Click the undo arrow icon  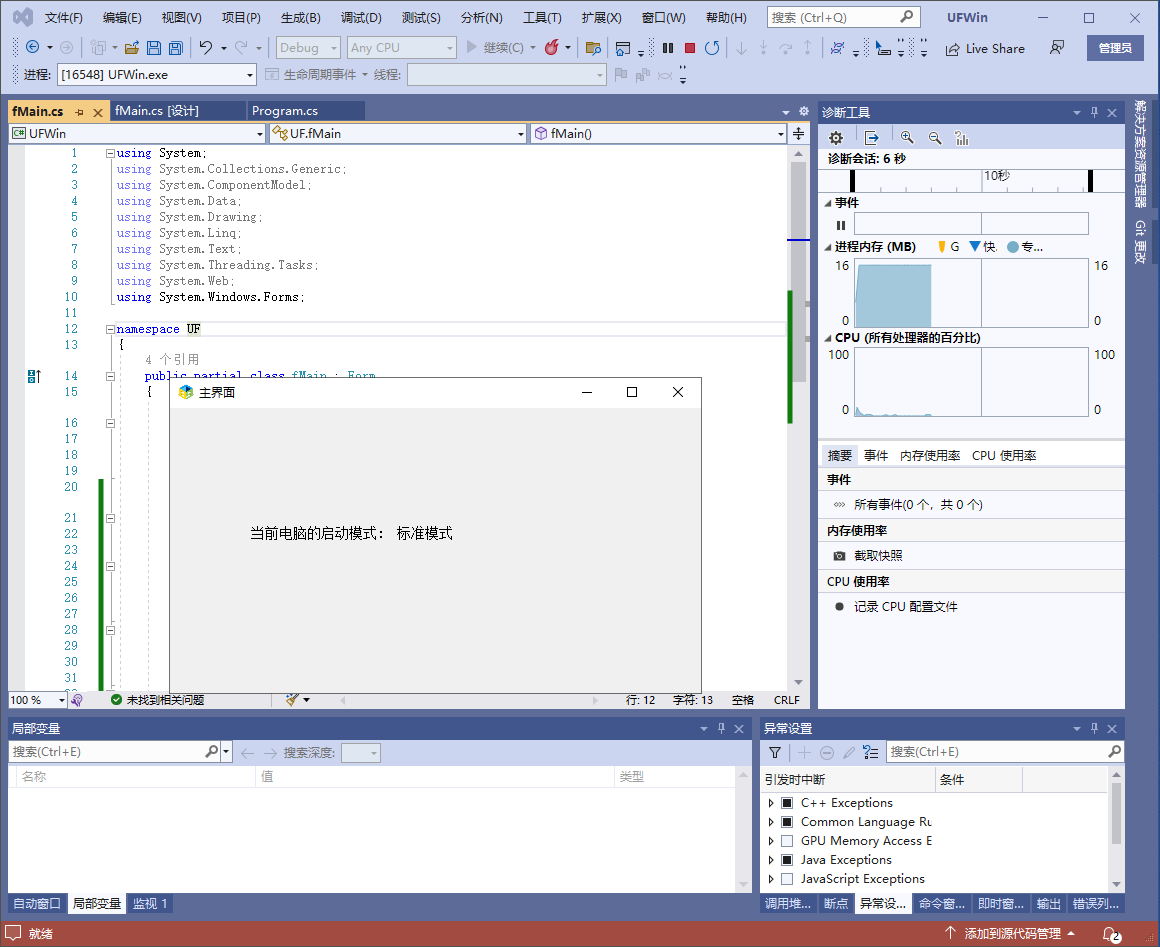[206, 47]
